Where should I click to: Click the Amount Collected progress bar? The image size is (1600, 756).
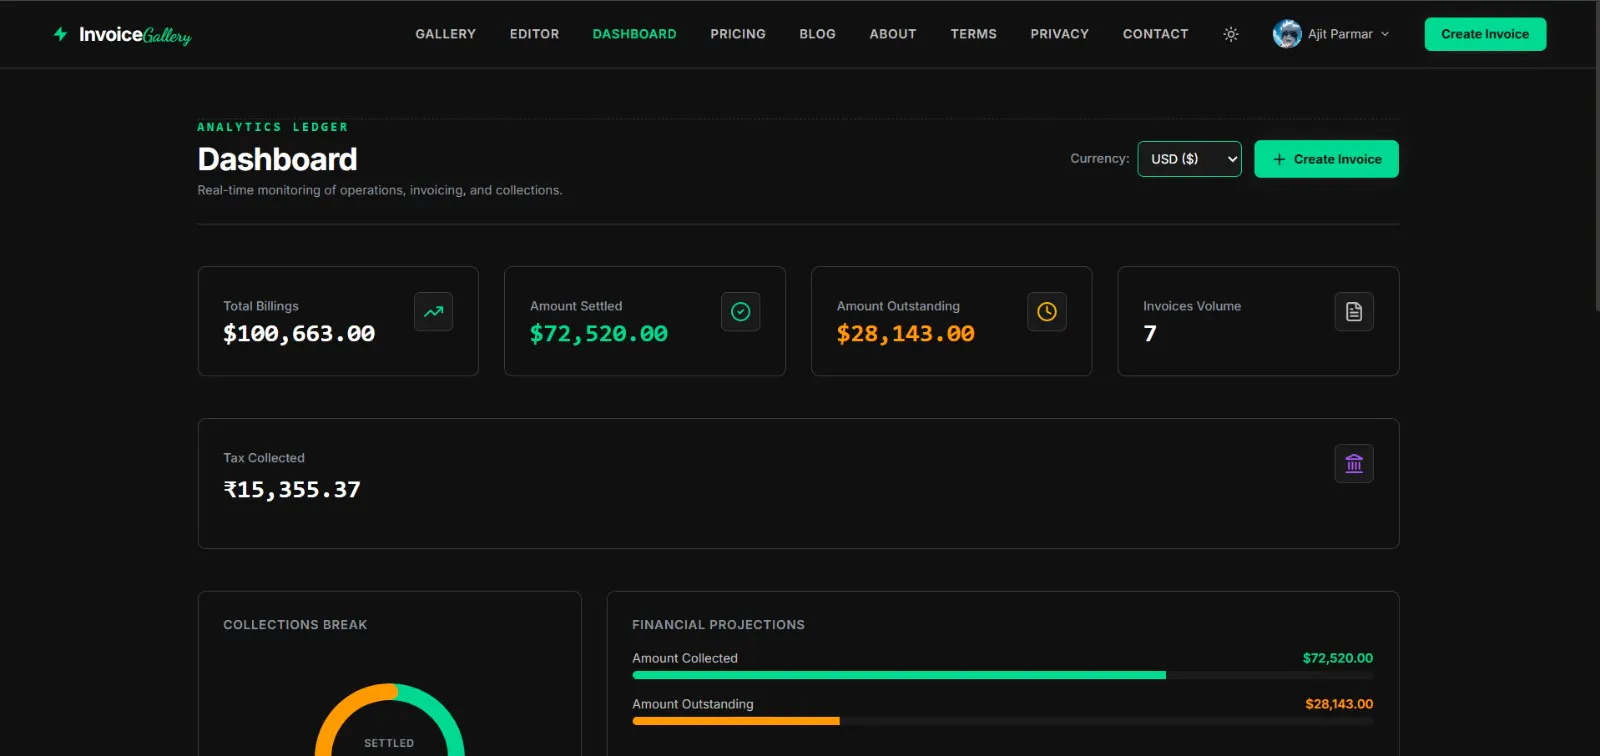[1003, 675]
